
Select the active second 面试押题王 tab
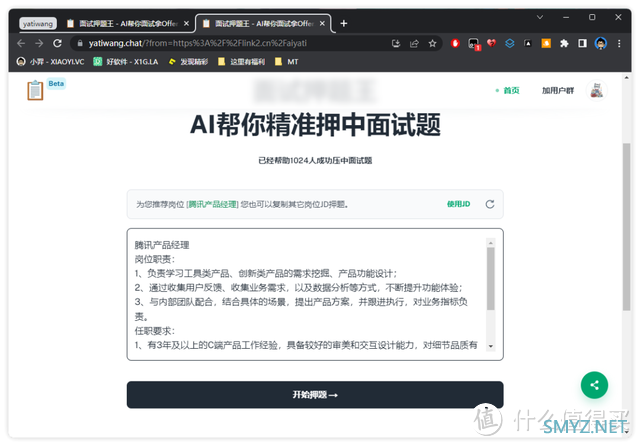pyautogui.click(x=264, y=24)
